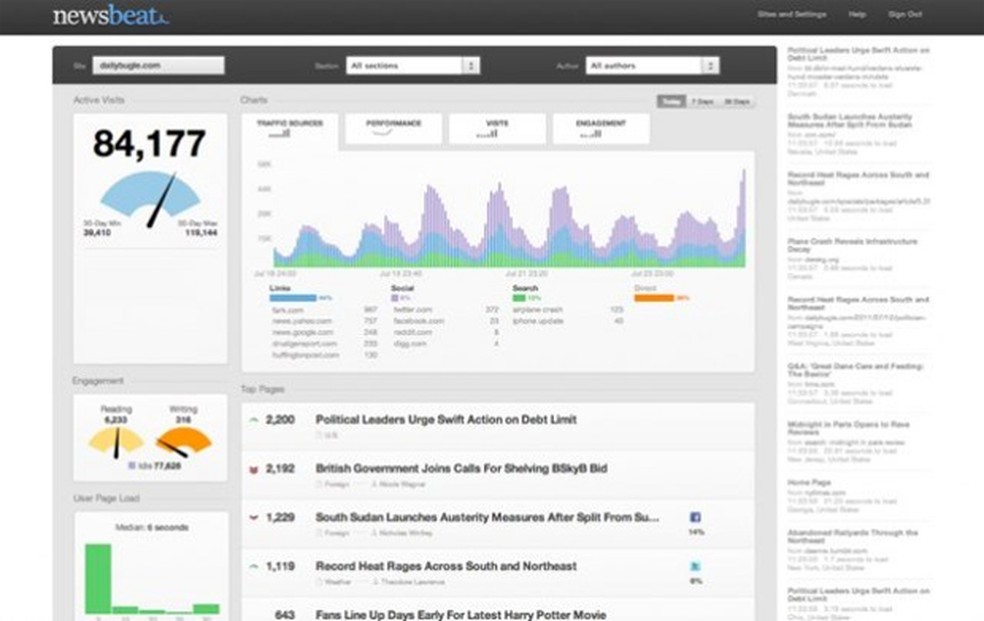The height and width of the screenshot is (621, 984).
Task: Click the down-trend arrow next to 1,229
Action: pyautogui.click(x=254, y=518)
